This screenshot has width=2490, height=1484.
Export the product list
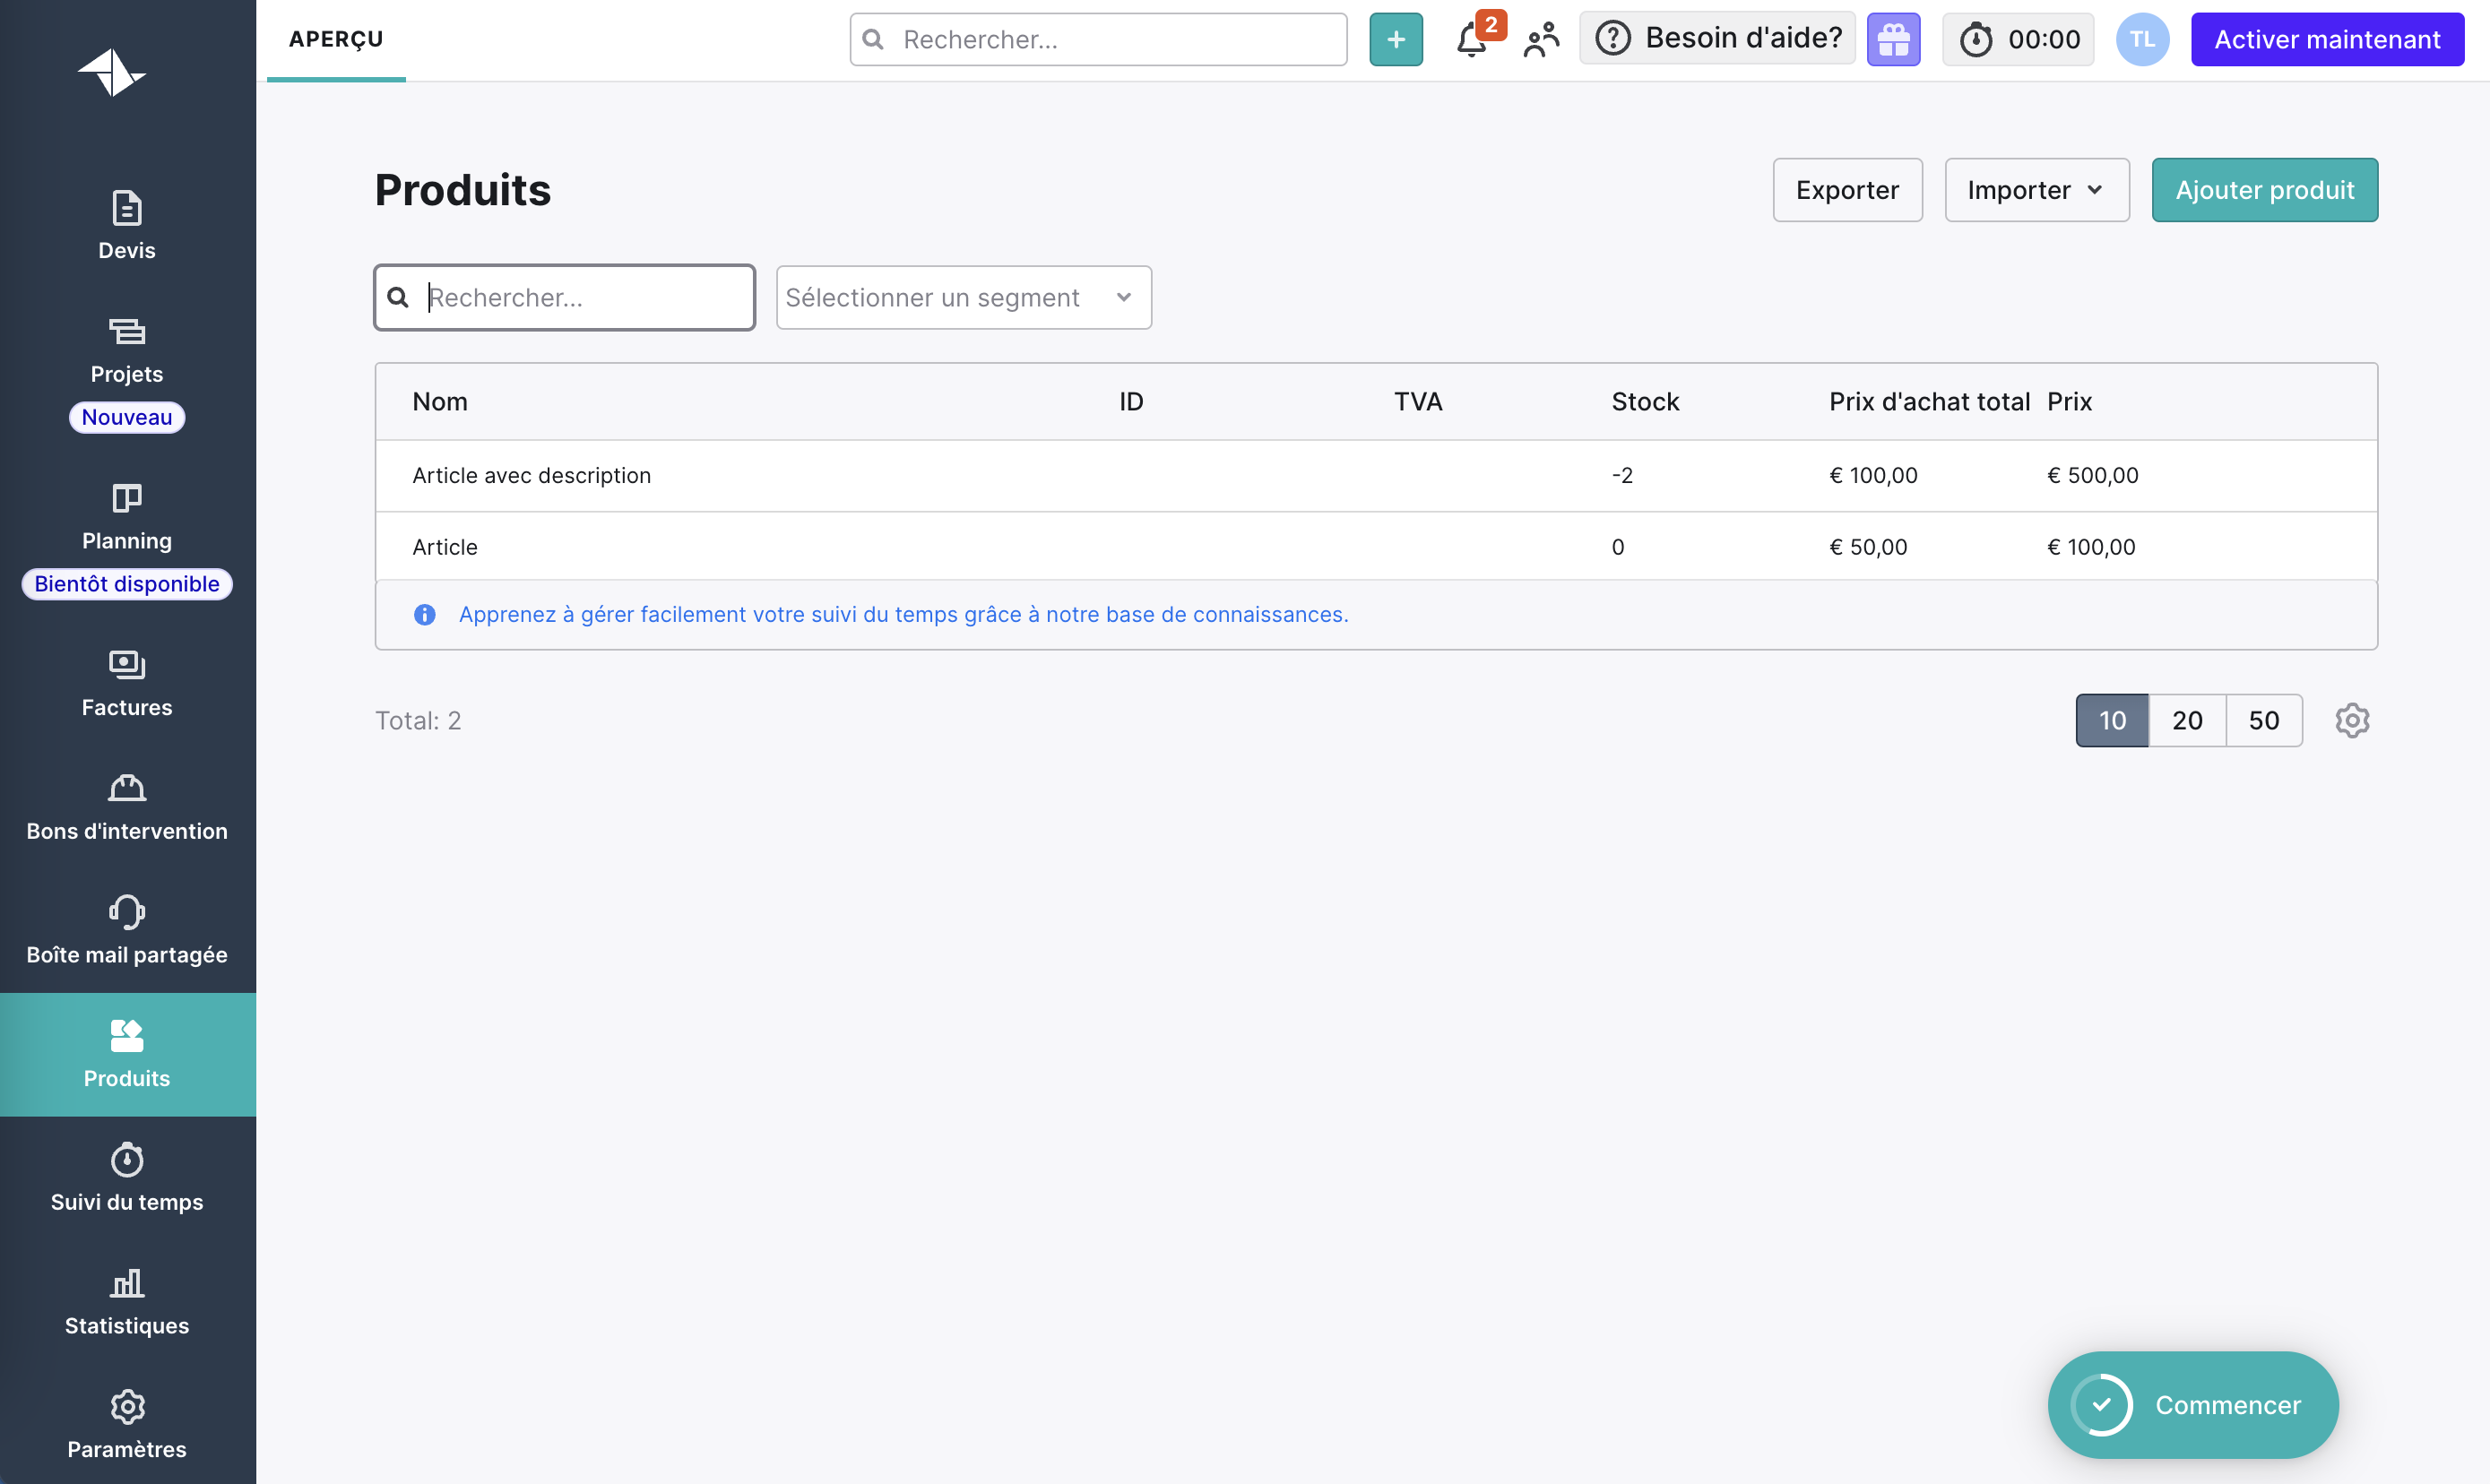(x=1847, y=190)
